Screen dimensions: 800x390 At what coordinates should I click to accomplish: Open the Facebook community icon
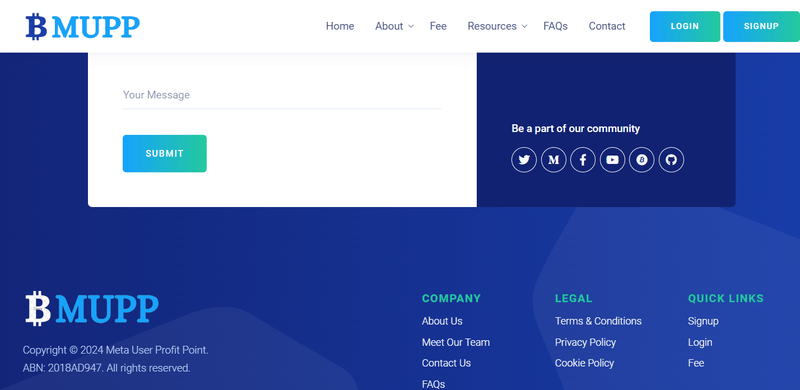(583, 160)
